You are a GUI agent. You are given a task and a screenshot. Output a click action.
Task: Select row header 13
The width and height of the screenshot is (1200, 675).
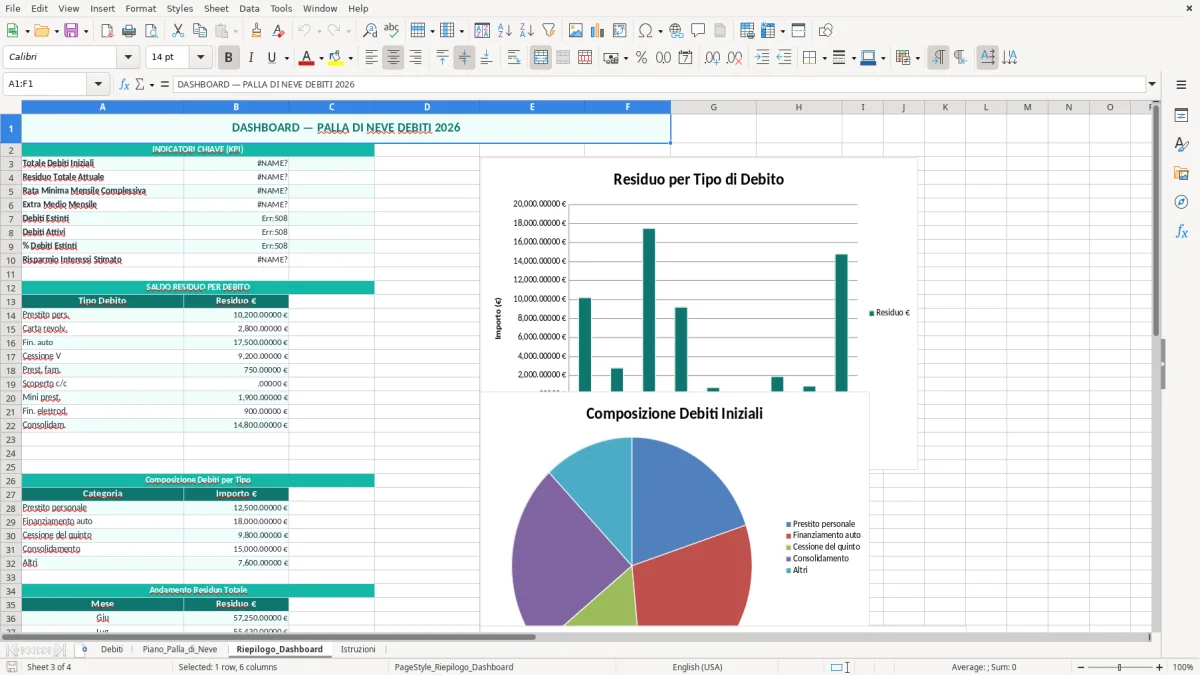10,301
